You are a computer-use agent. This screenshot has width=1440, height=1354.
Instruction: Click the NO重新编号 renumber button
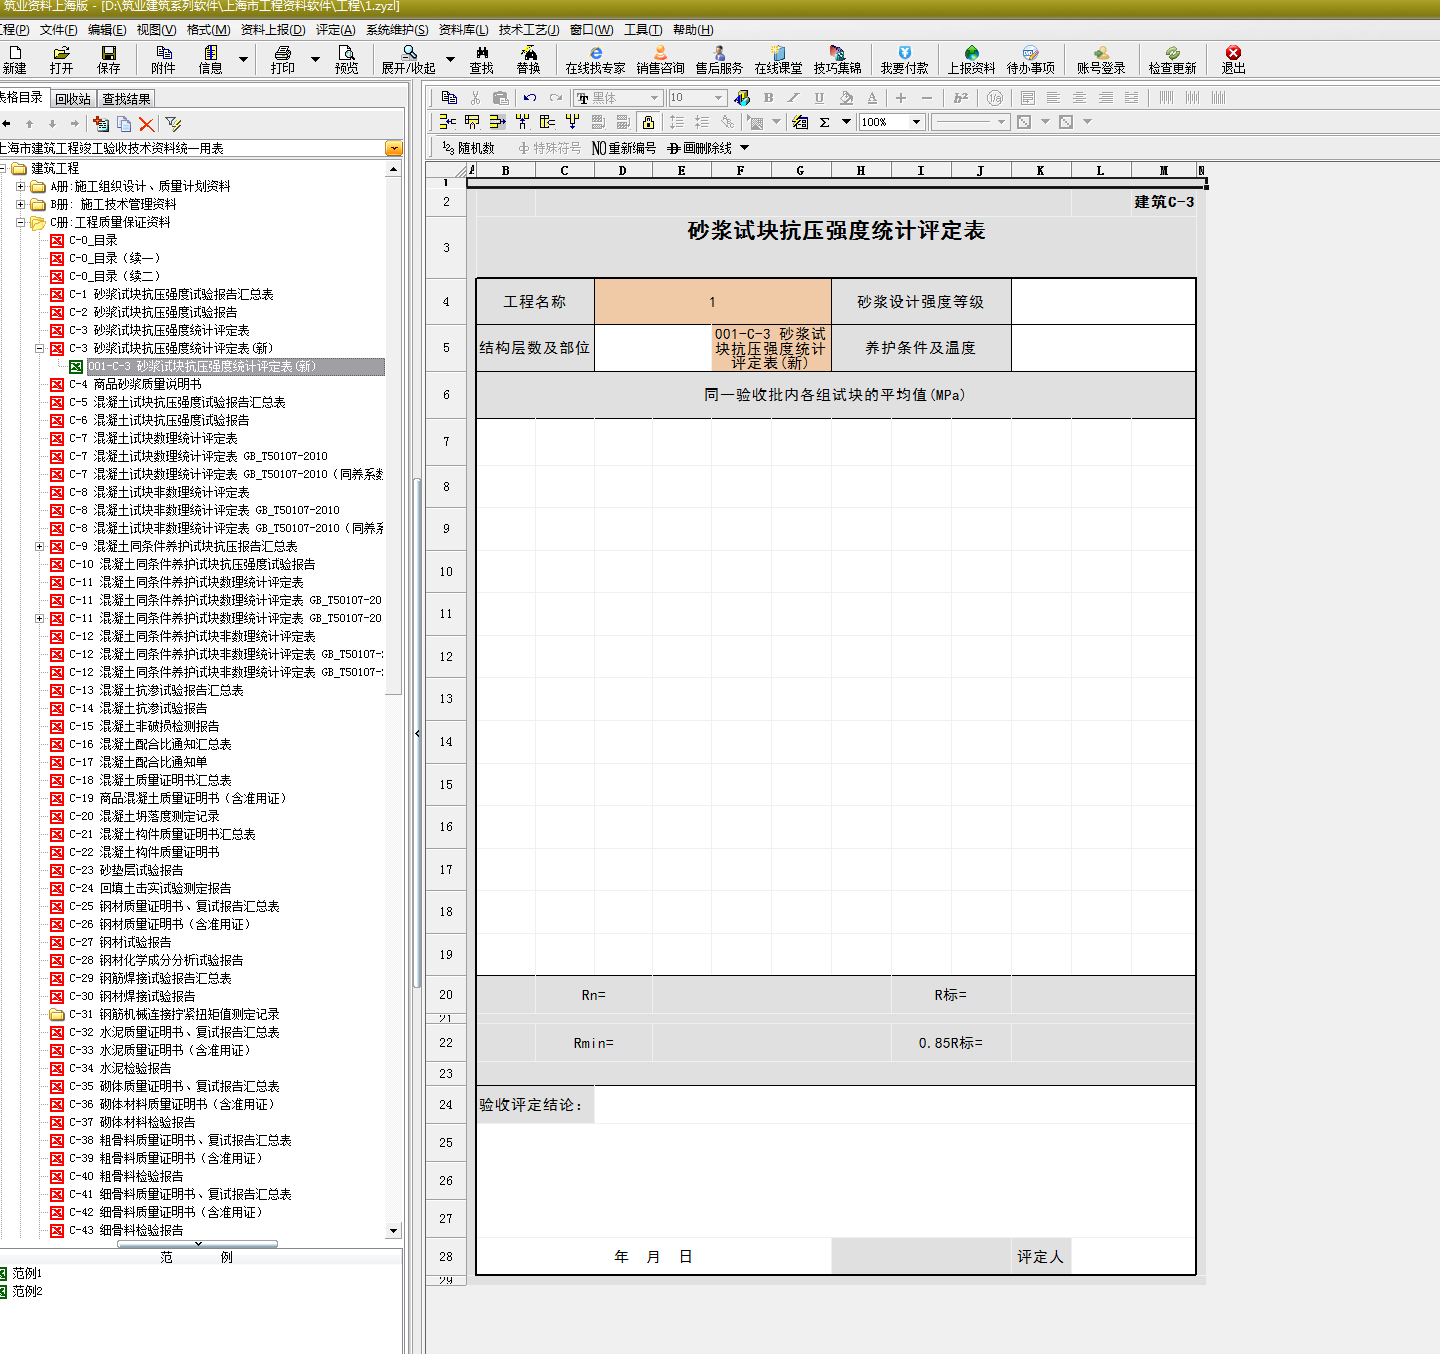[x=624, y=148]
